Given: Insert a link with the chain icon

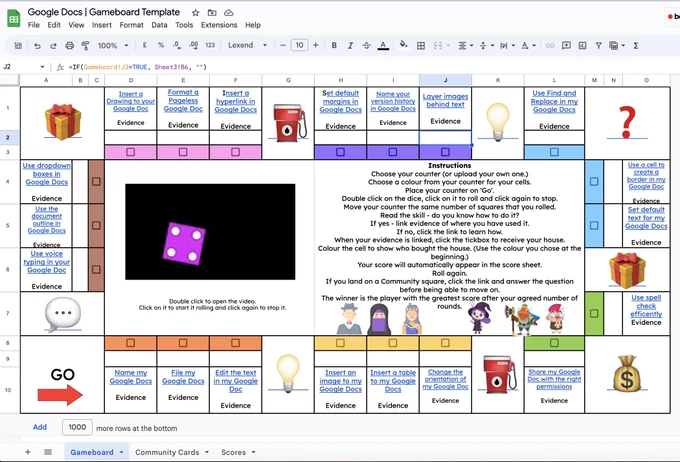Looking at the screenshot, I should pyautogui.click(x=550, y=45).
